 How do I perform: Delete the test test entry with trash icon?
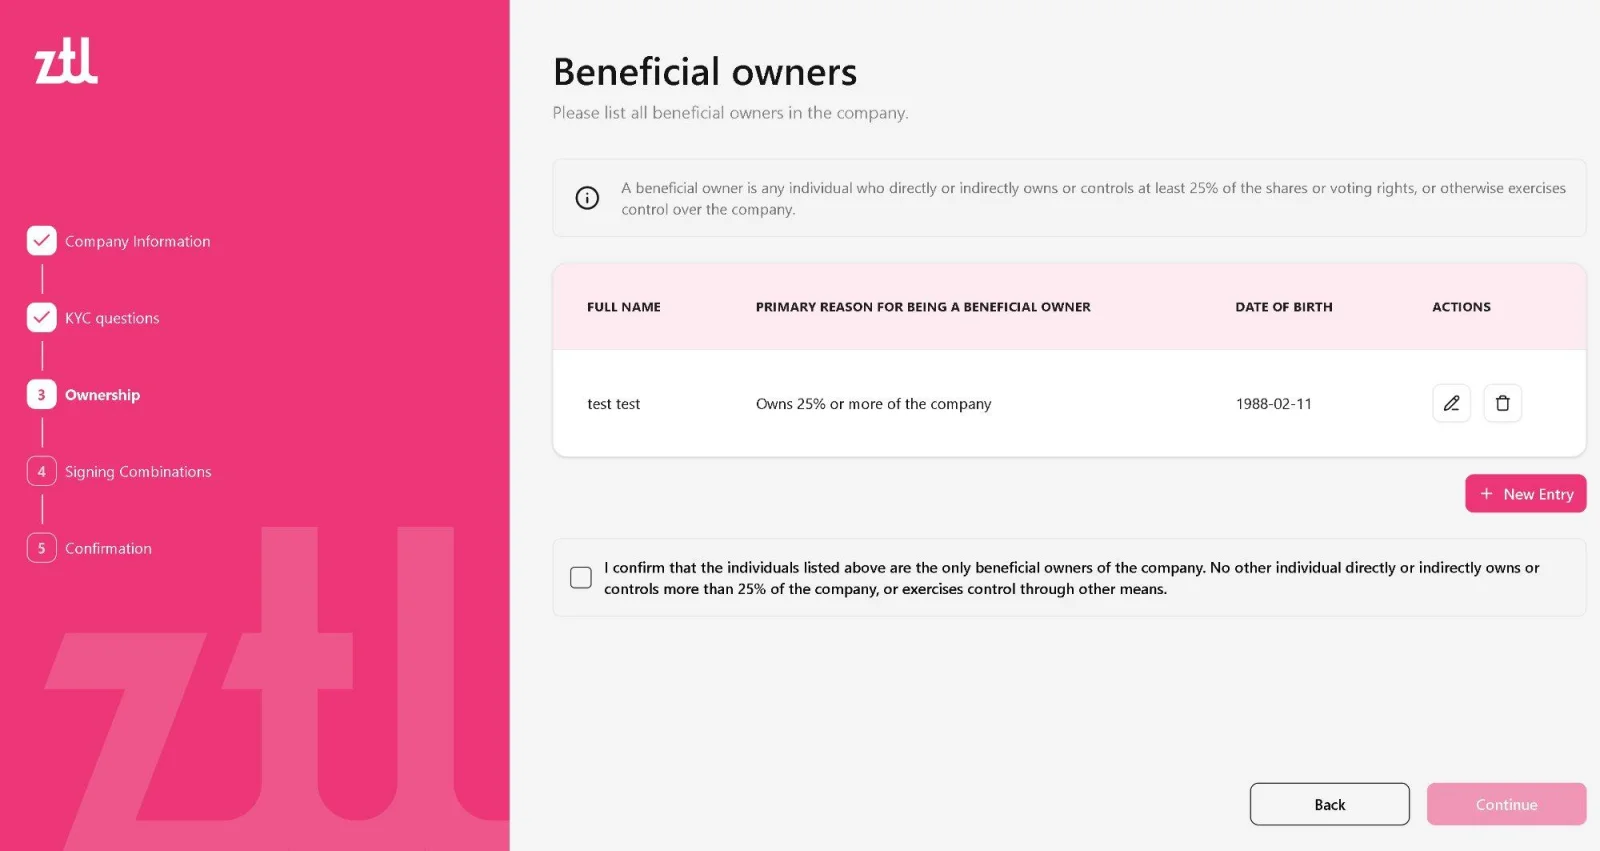point(1502,403)
